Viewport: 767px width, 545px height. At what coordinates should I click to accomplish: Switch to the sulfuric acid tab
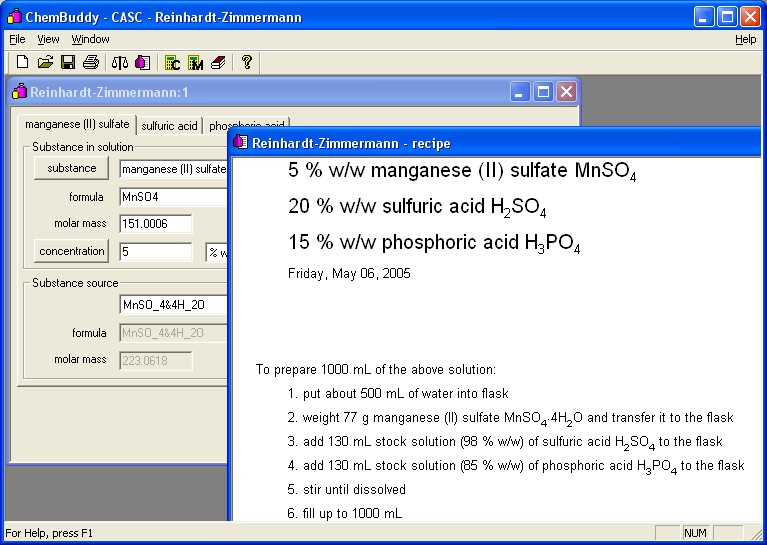[x=169, y=126]
